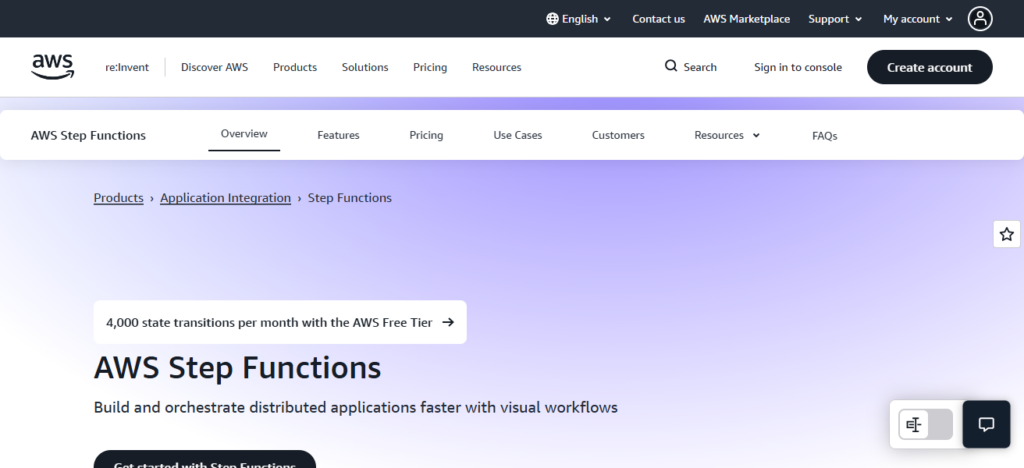Follow the Products breadcrumb link
Viewport: 1024px width, 468px height.
coord(118,198)
